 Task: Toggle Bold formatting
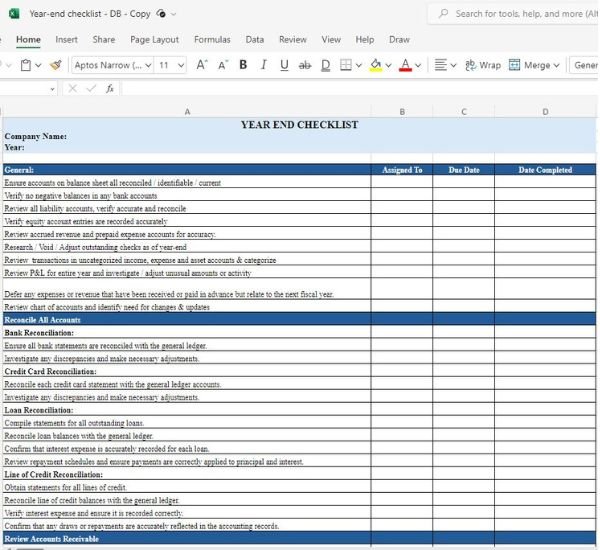point(243,65)
